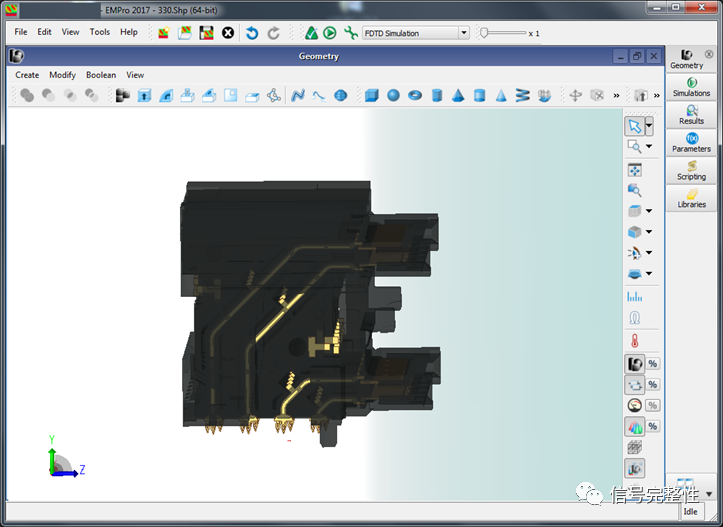Screen dimensions: 723x527
Task: Open the Boolean menu
Action: (x=101, y=75)
